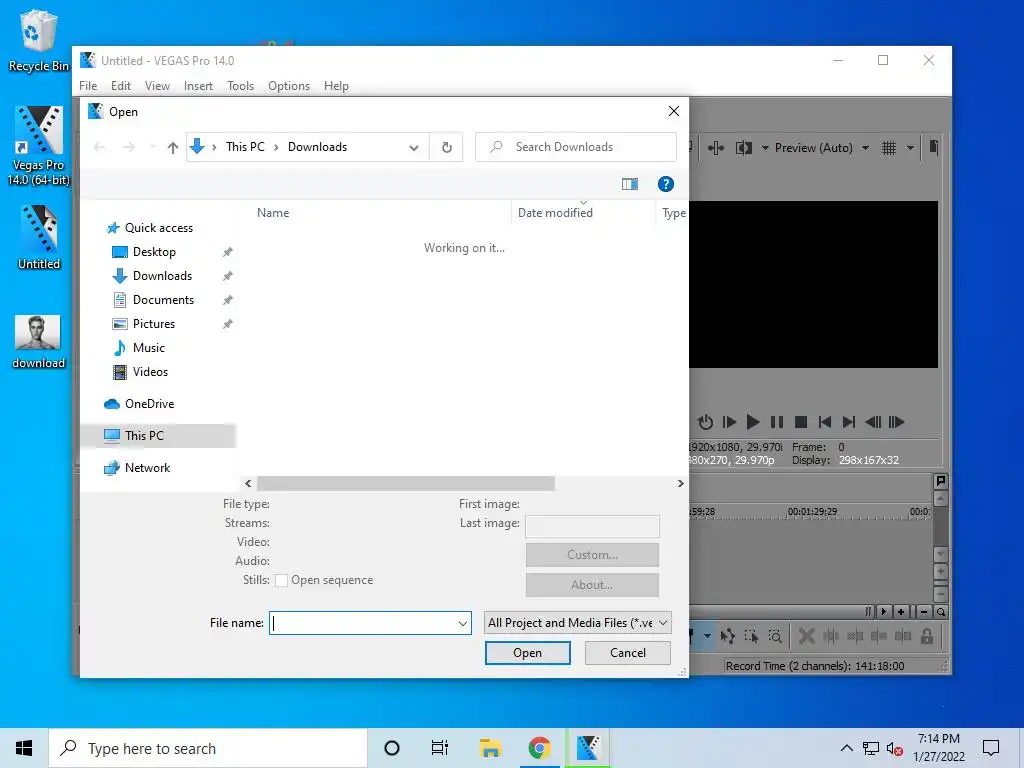Select Network in the navigation pane
Image resolution: width=1024 pixels, height=768 pixels.
coord(147,468)
